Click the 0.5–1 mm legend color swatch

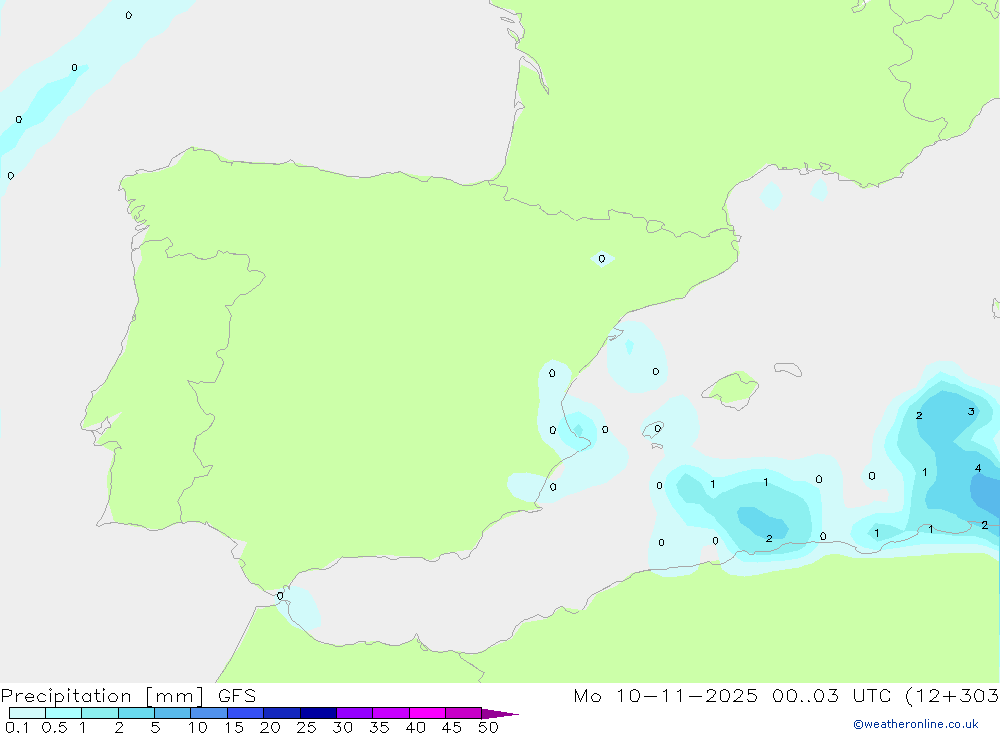point(63,713)
